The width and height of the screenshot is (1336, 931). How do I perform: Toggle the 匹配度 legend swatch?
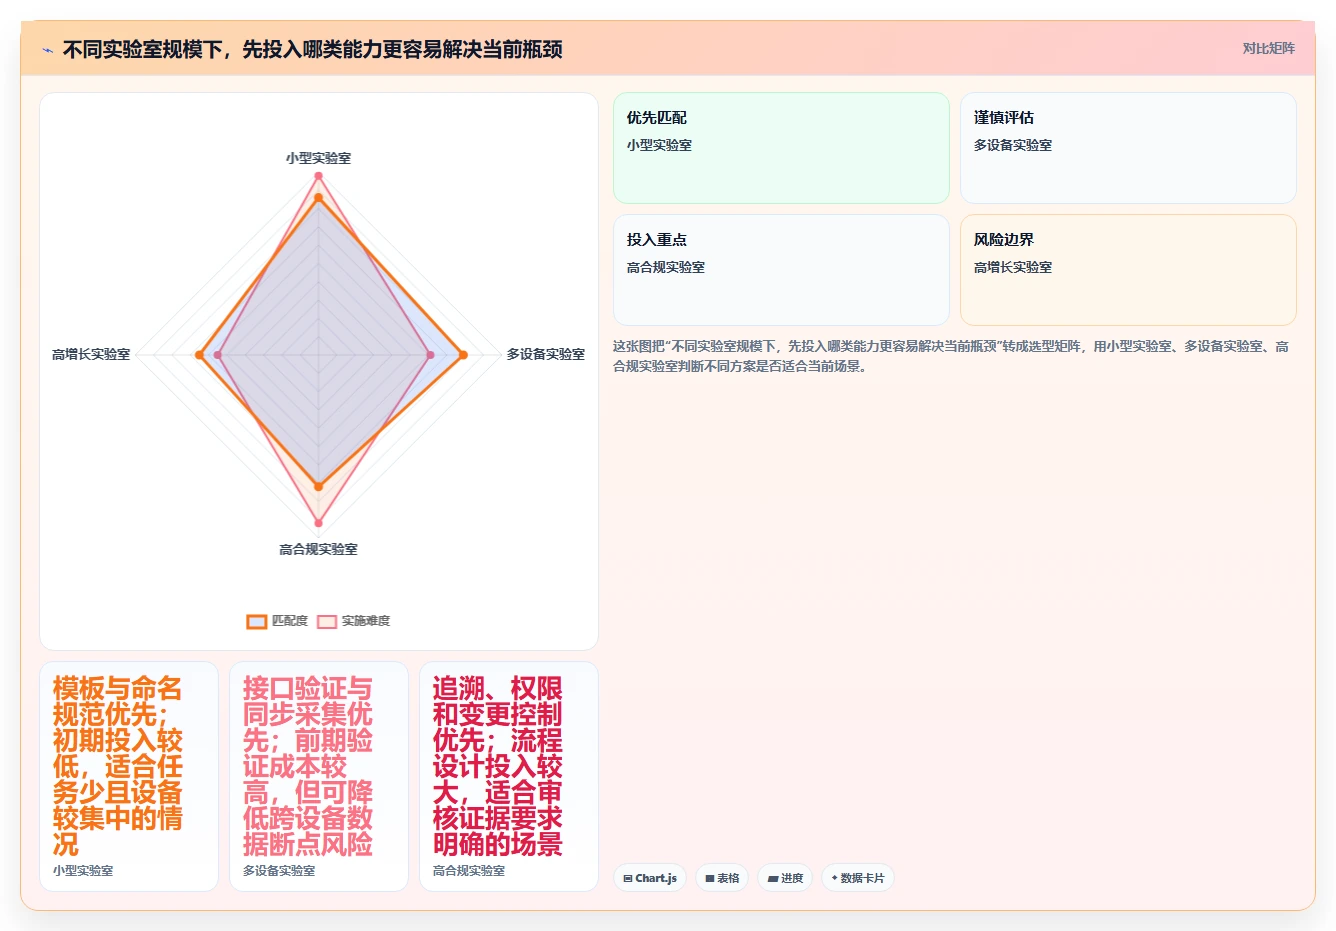pyautogui.click(x=257, y=621)
